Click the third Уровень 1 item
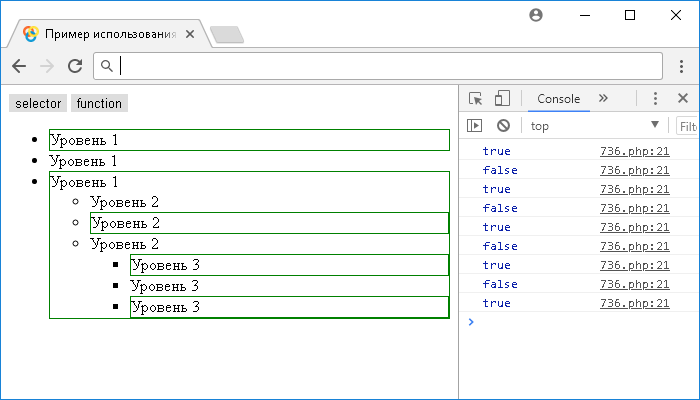 coord(84,182)
